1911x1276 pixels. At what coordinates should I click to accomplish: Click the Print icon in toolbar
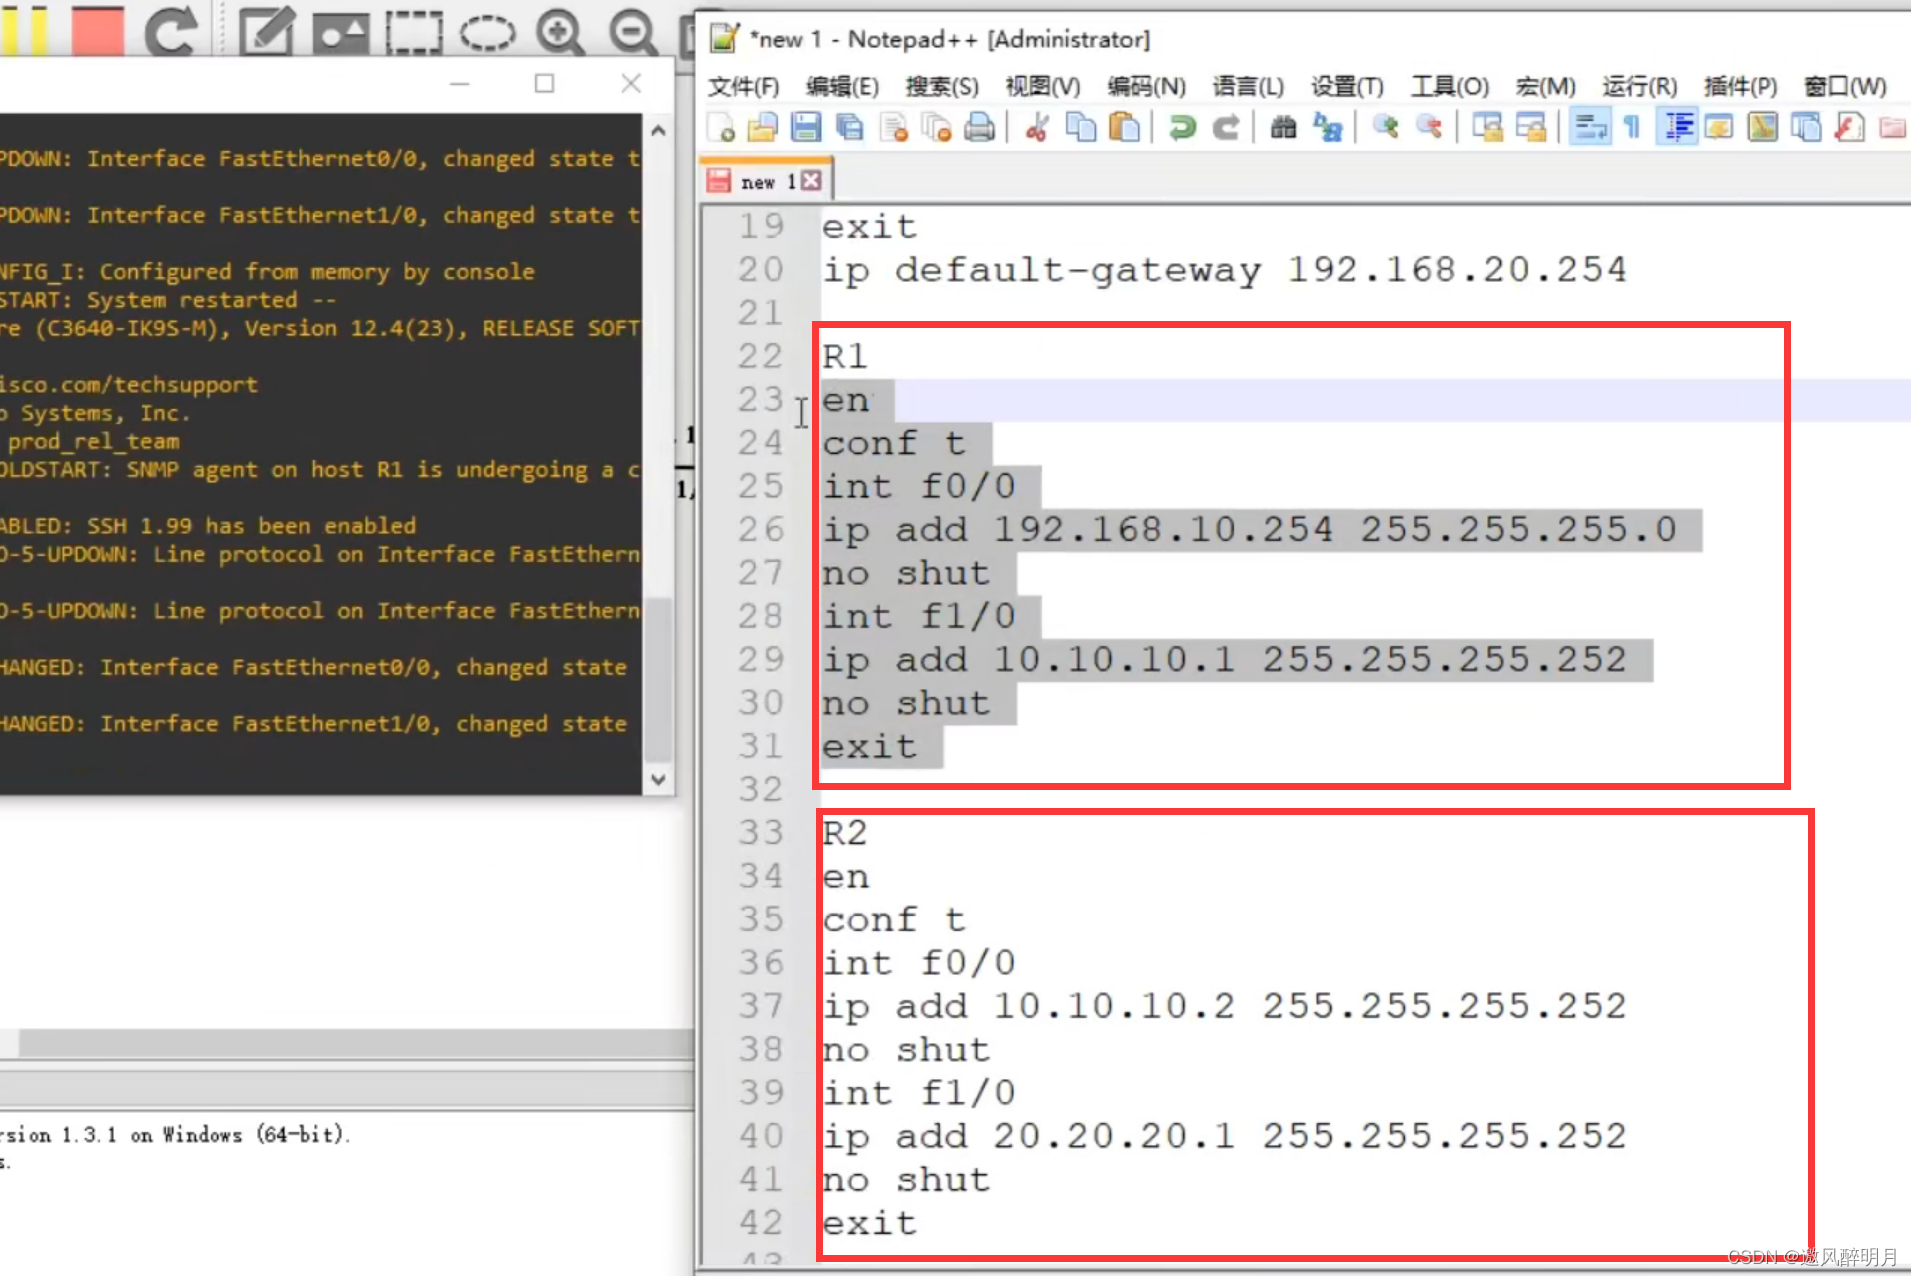point(979,128)
